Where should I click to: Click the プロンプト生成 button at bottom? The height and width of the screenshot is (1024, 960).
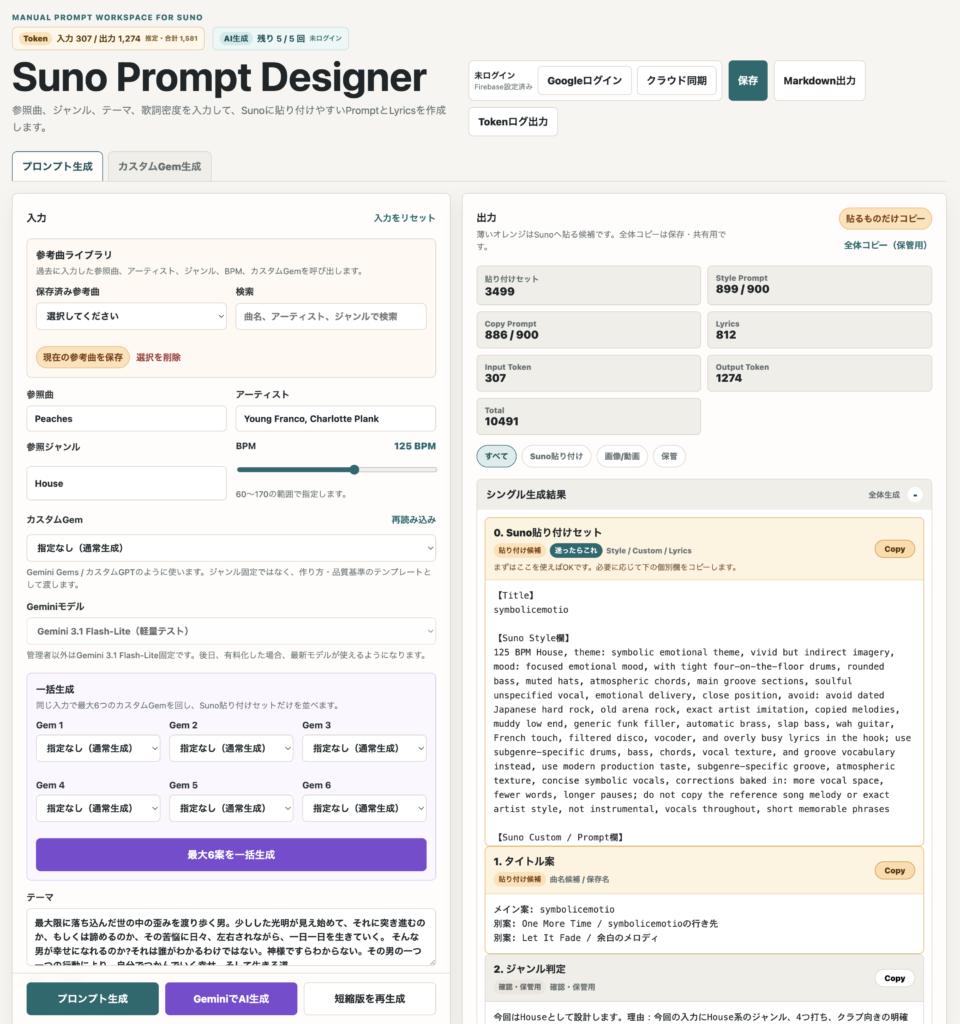click(93, 999)
